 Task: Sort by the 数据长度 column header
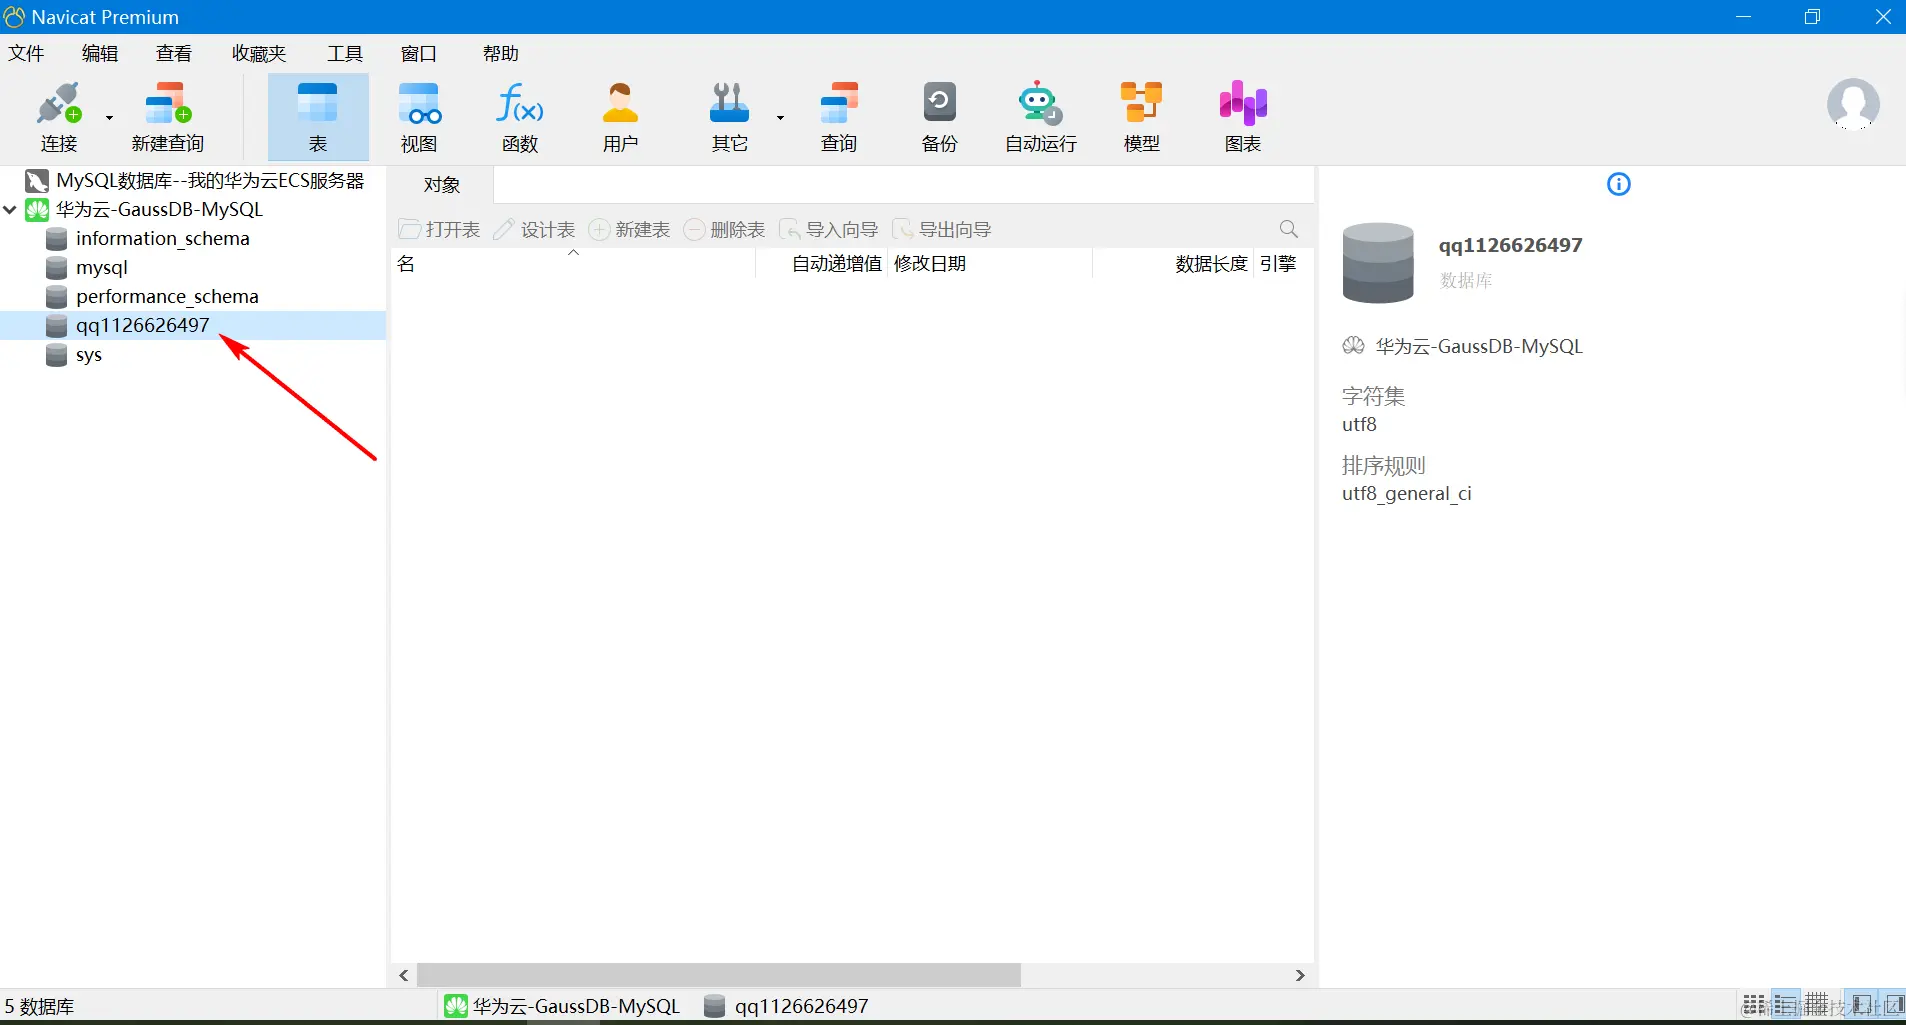click(x=1173, y=264)
